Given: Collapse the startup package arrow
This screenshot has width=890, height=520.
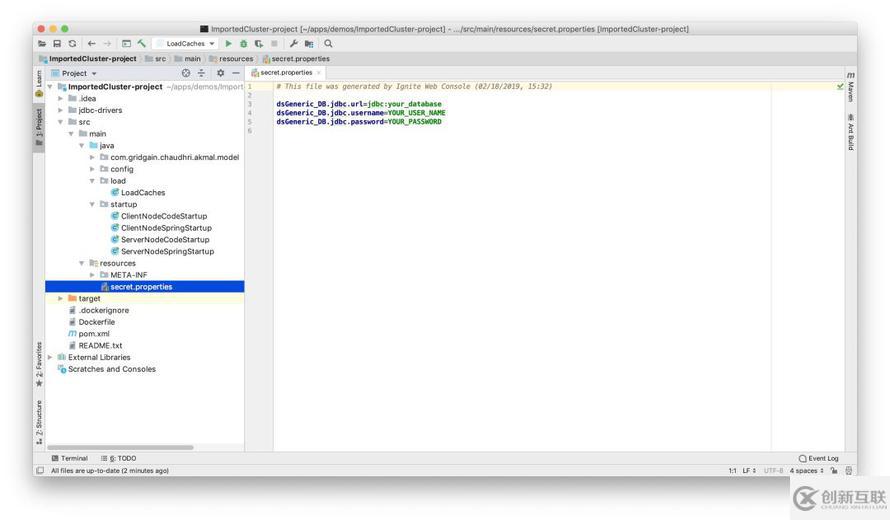Looking at the screenshot, I should coord(93,204).
